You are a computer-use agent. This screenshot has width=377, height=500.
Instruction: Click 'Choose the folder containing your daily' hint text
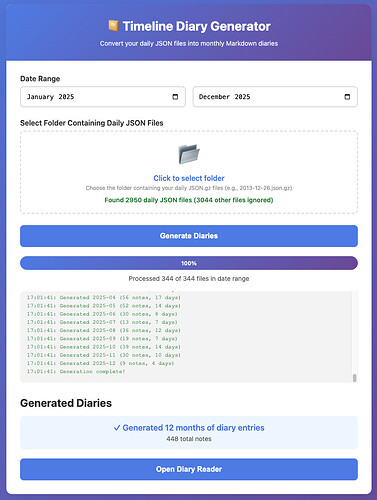[x=189, y=188]
